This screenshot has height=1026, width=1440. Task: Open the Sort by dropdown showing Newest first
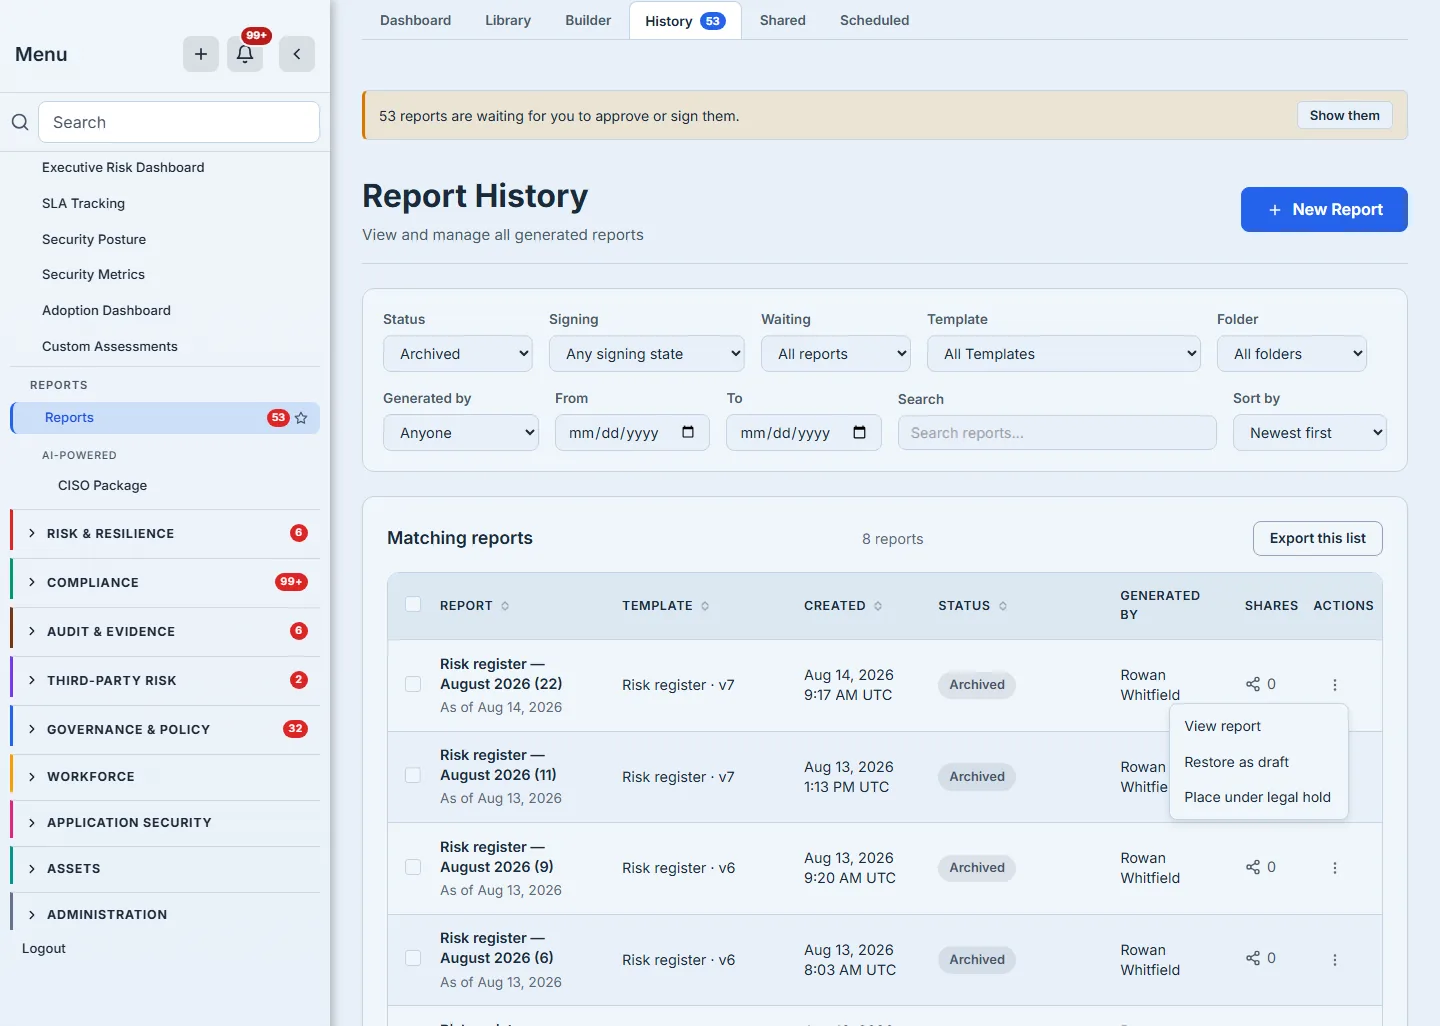point(1310,433)
